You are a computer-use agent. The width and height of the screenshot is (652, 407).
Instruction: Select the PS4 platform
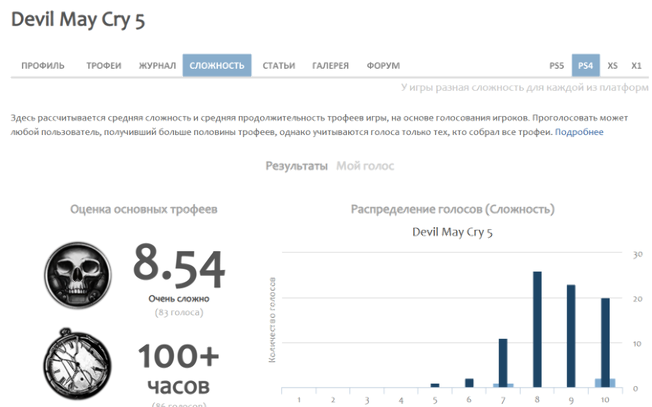point(585,65)
